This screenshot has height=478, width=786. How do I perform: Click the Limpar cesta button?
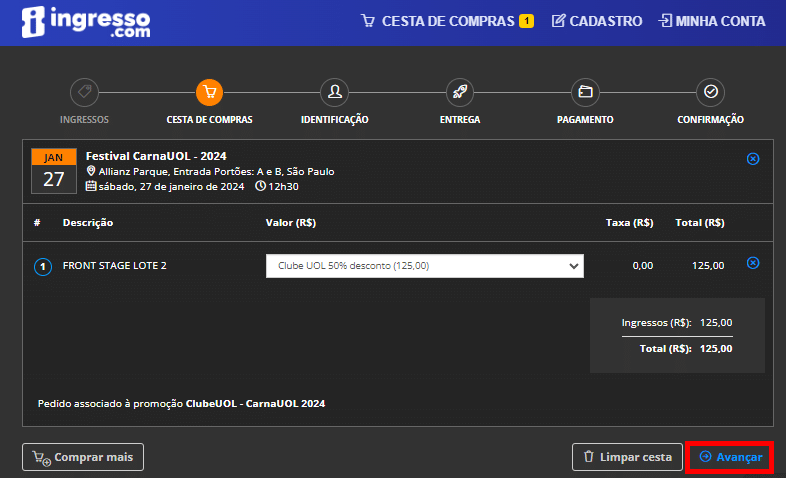click(627, 457)
